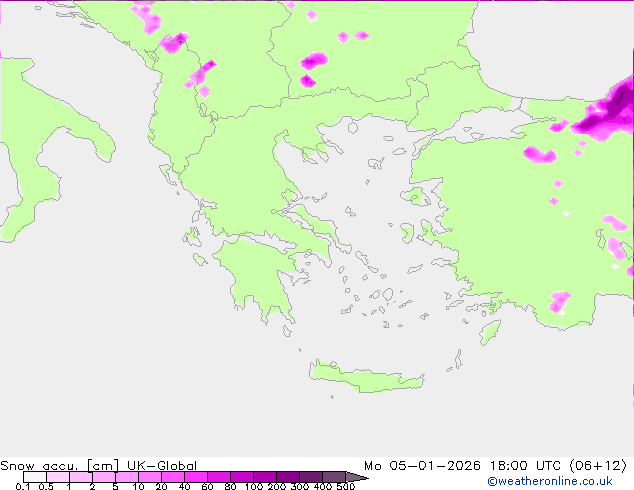
Task: Click the island of Rhodes on map
Action: [490, 332]
